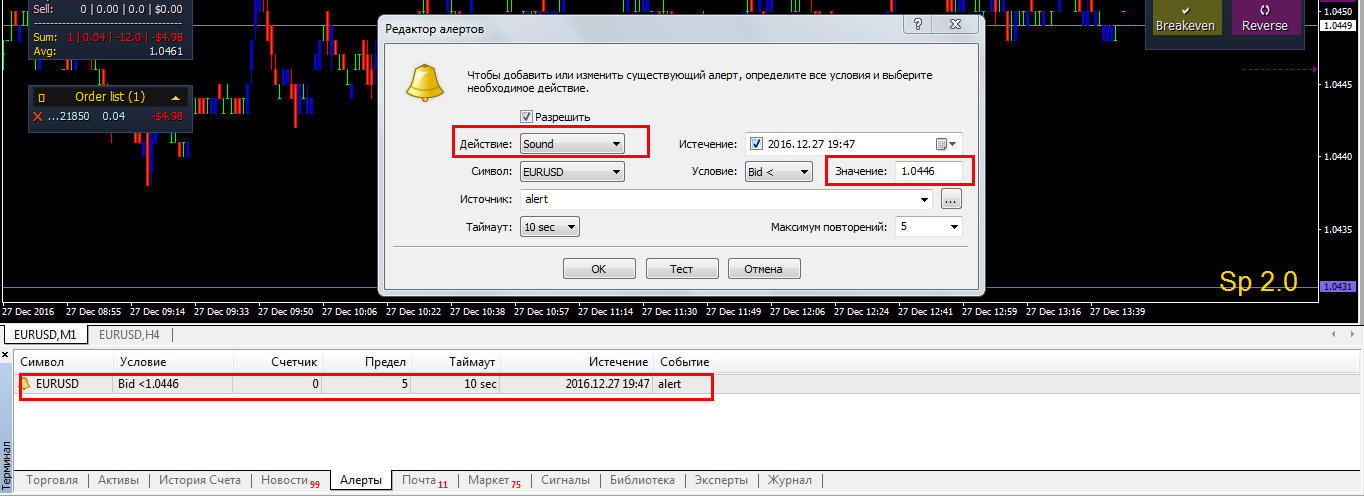Open the calendar picker for the expiration date
Image resolution: width=1364 pixels, height=497 pixels.
[946, 144]
